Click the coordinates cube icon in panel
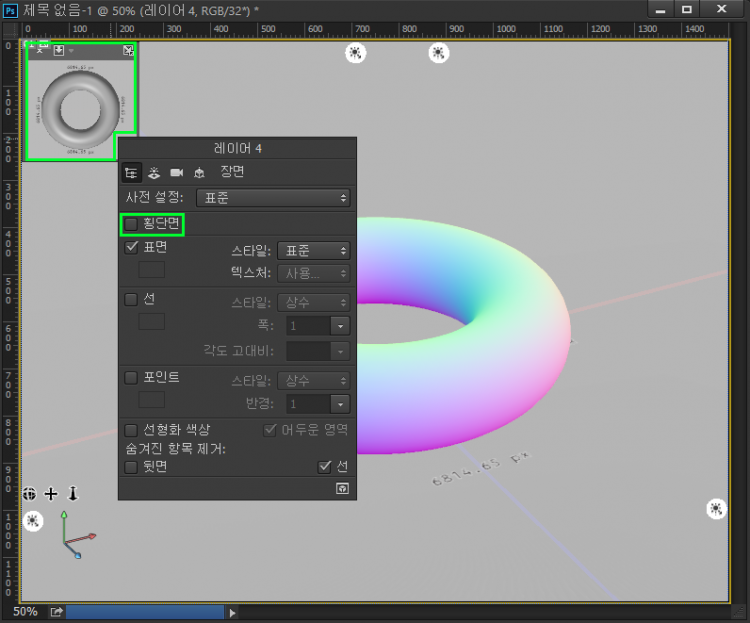This screenshot has width=750, height=623. point(199,172)
